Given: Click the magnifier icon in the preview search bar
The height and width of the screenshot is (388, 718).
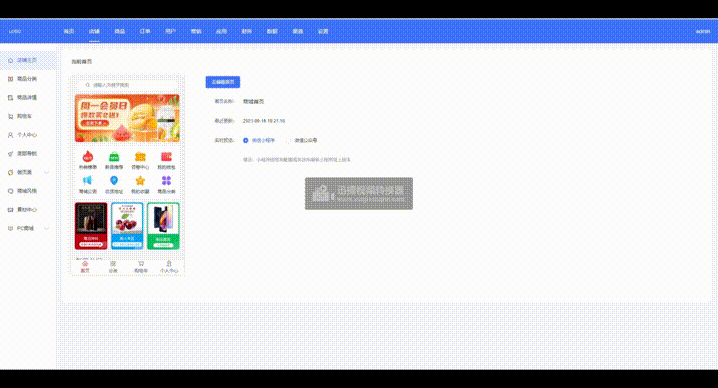Looking at the screenshot, I should pyautogui.click(x=87, y=85).
